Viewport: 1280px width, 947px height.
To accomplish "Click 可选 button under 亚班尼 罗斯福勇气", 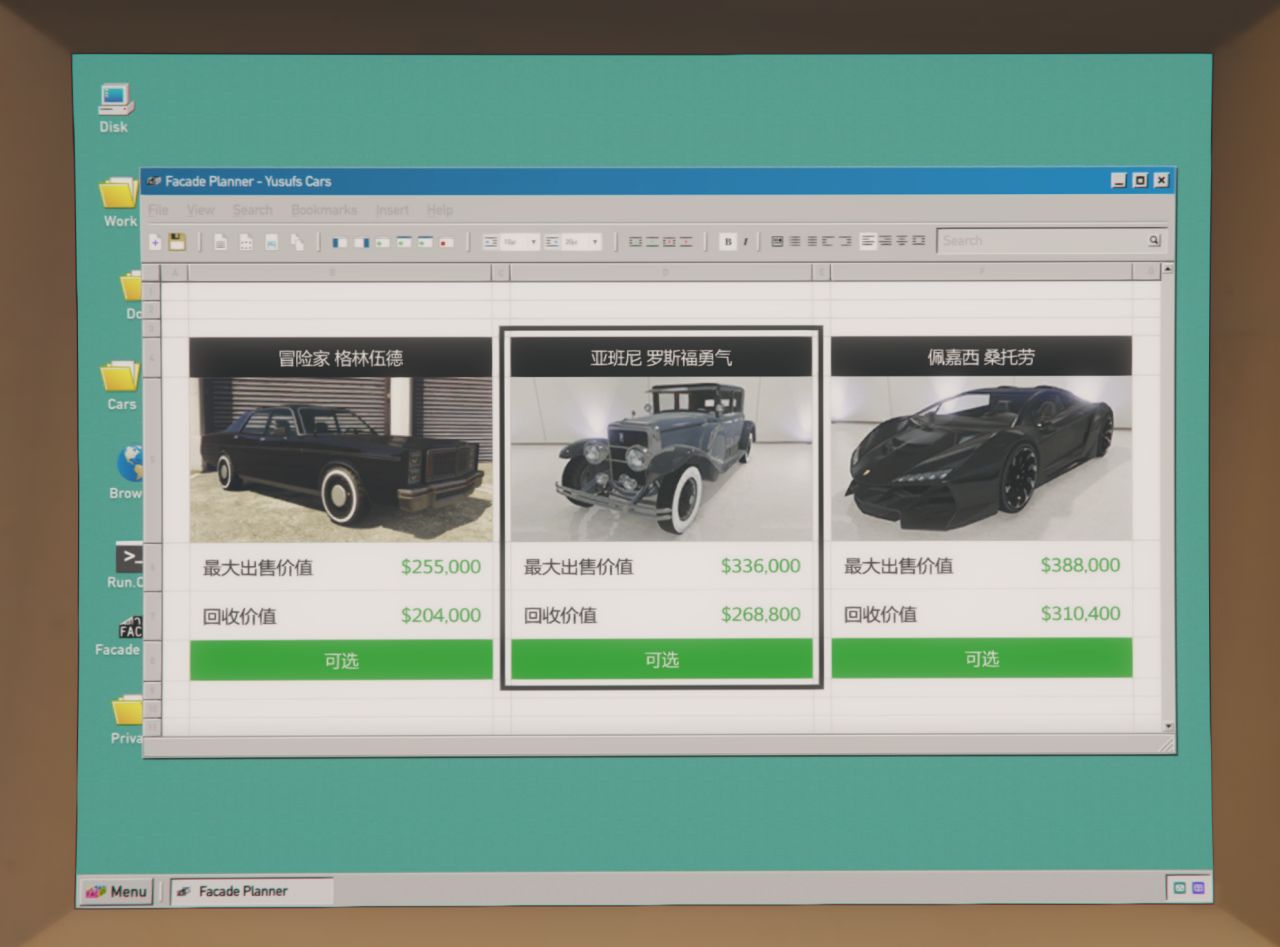I will [x=661, y=660].
